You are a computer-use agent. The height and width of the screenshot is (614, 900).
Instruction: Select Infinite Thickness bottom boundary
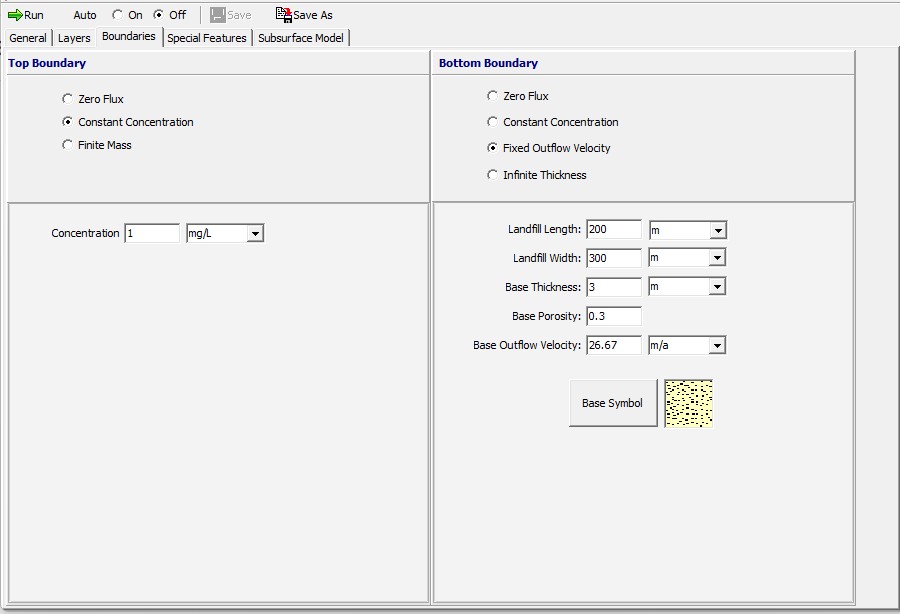(x=492, y=175)
